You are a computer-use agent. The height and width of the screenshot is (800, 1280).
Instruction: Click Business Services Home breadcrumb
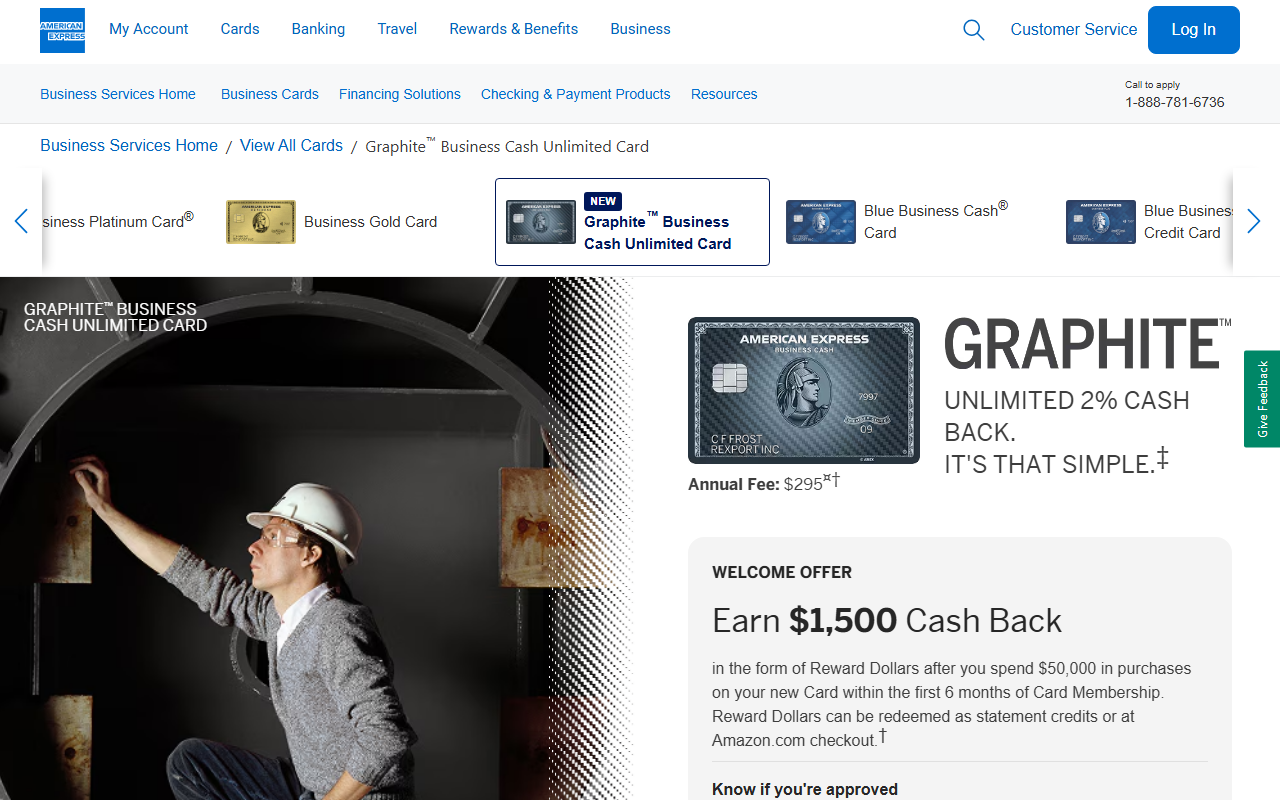tap(129, 146)
